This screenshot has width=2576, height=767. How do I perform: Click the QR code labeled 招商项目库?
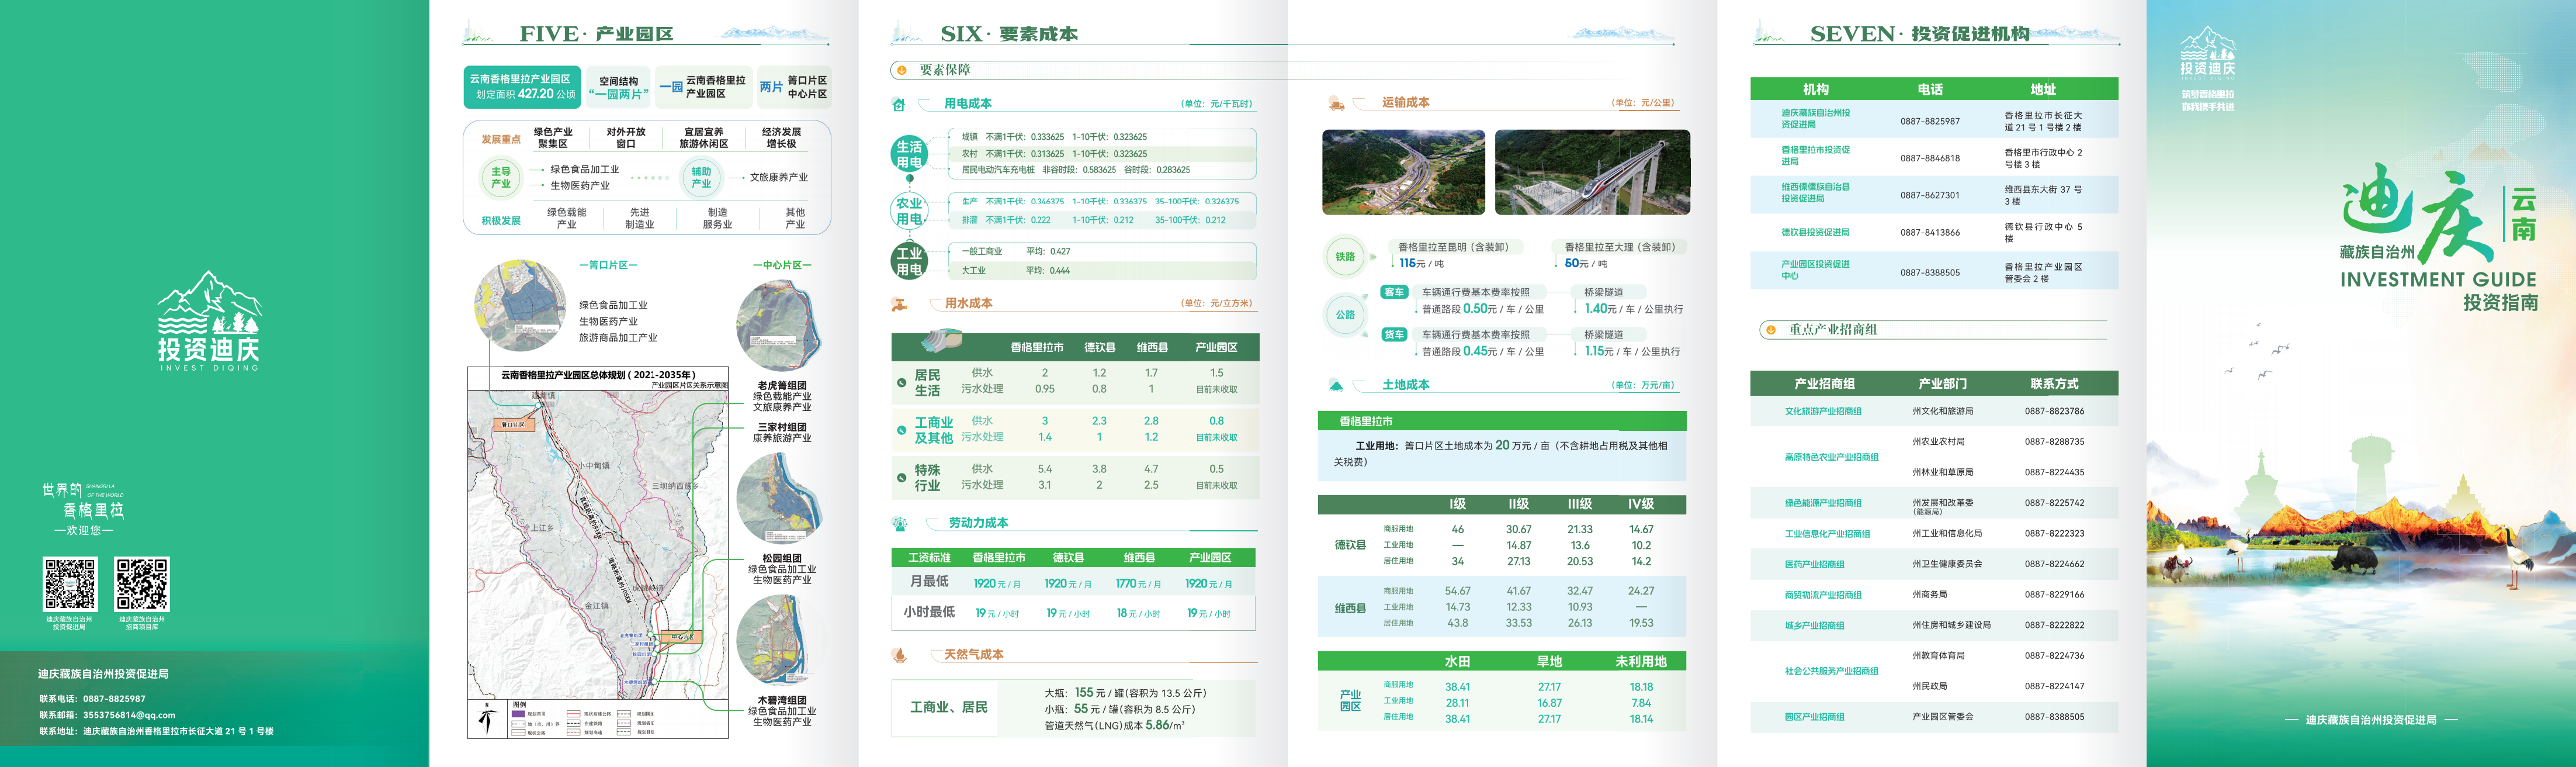(142, 584)
